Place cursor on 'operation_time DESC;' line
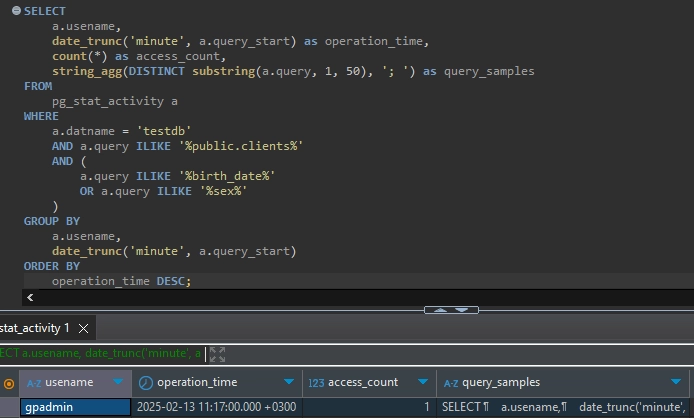Screen dimensions: 694x418 tap(121, 281)
